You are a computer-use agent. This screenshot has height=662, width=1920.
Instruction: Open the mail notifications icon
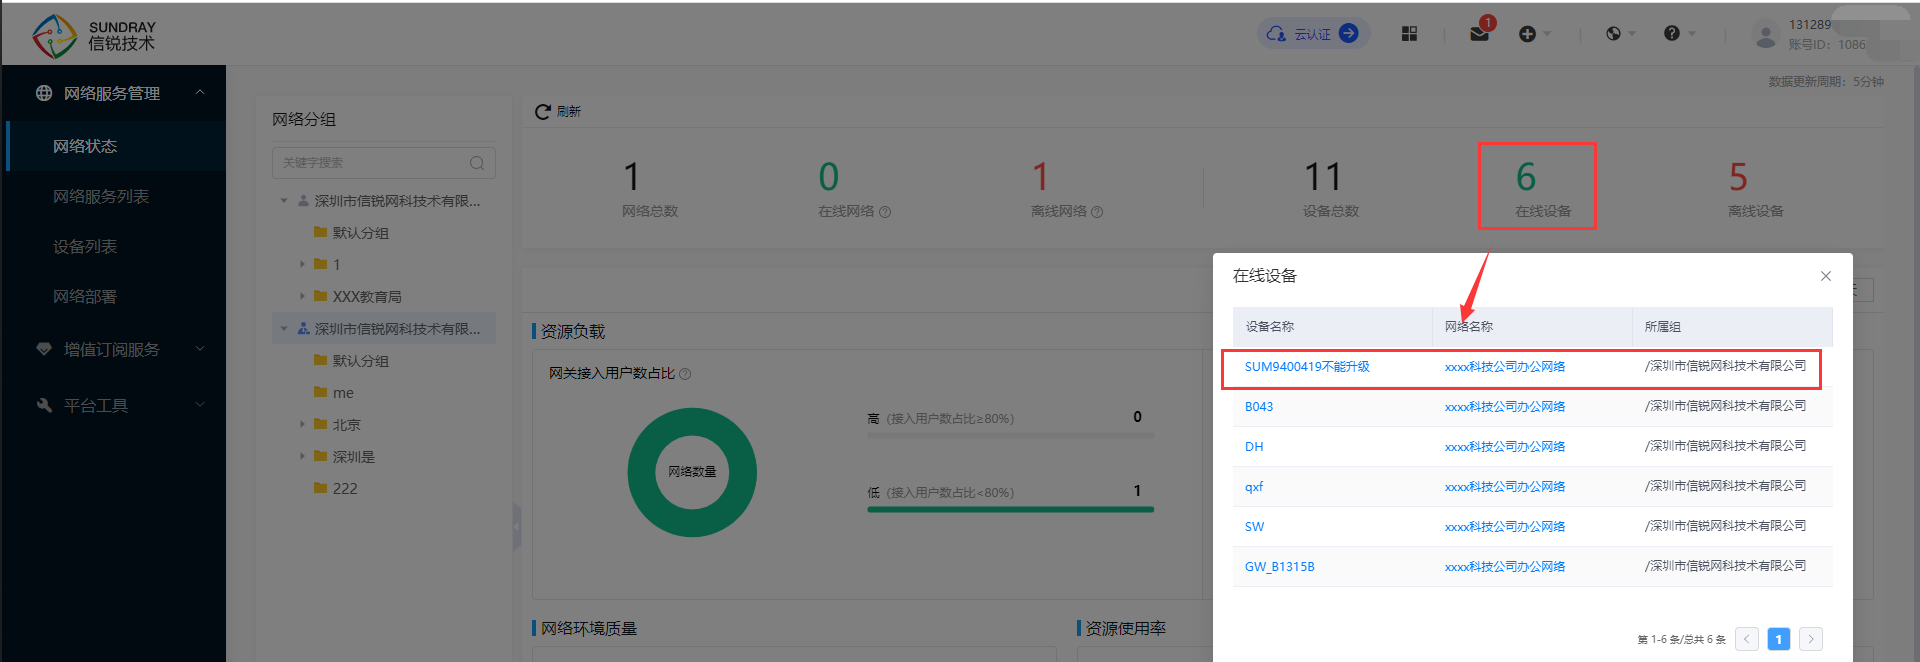click(1479, 34)
